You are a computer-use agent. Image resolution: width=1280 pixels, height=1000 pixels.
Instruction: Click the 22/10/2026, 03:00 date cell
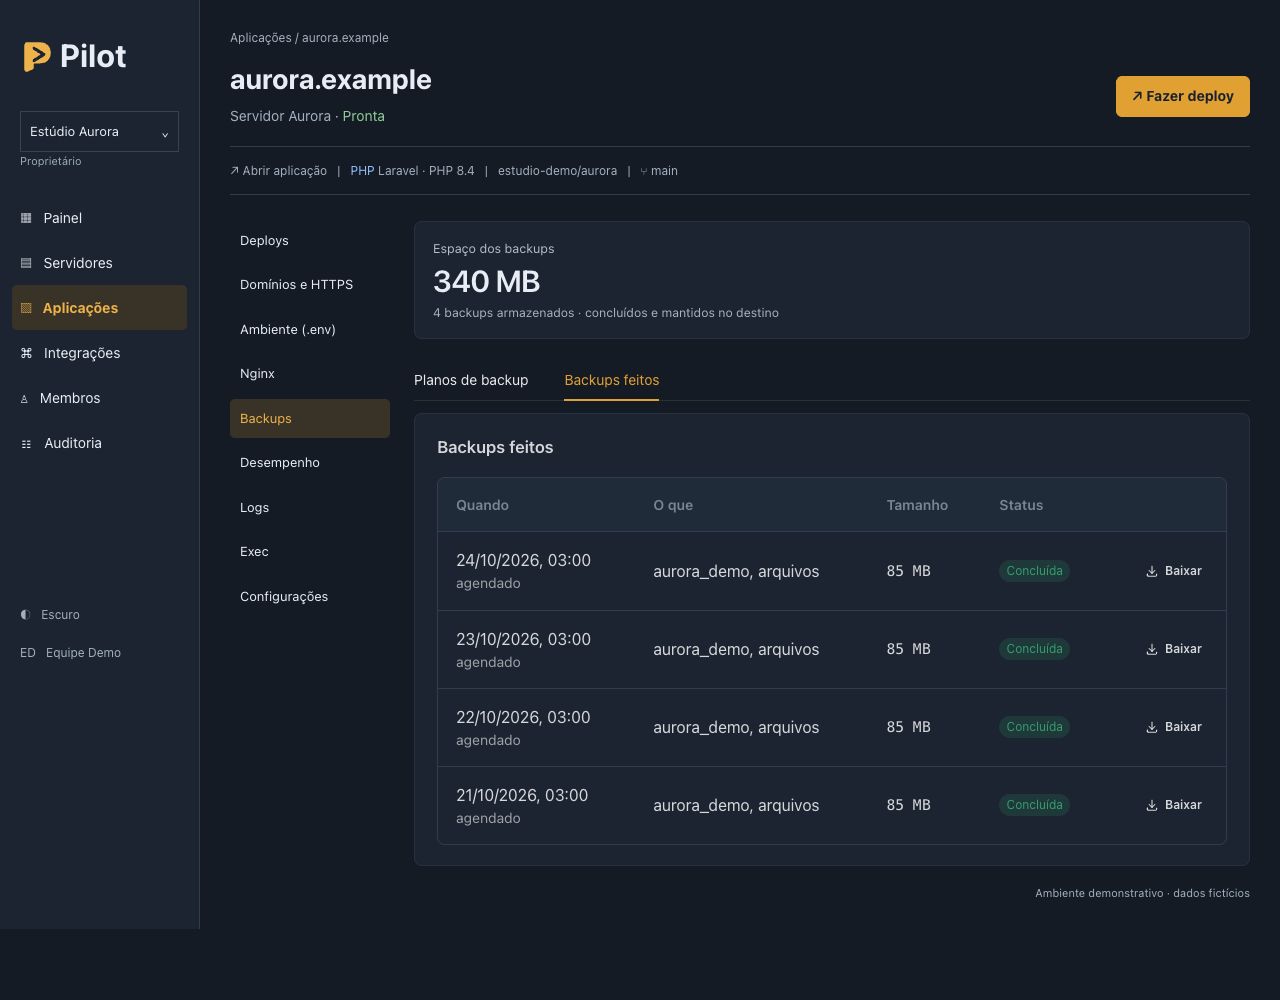tap(523, 718)
